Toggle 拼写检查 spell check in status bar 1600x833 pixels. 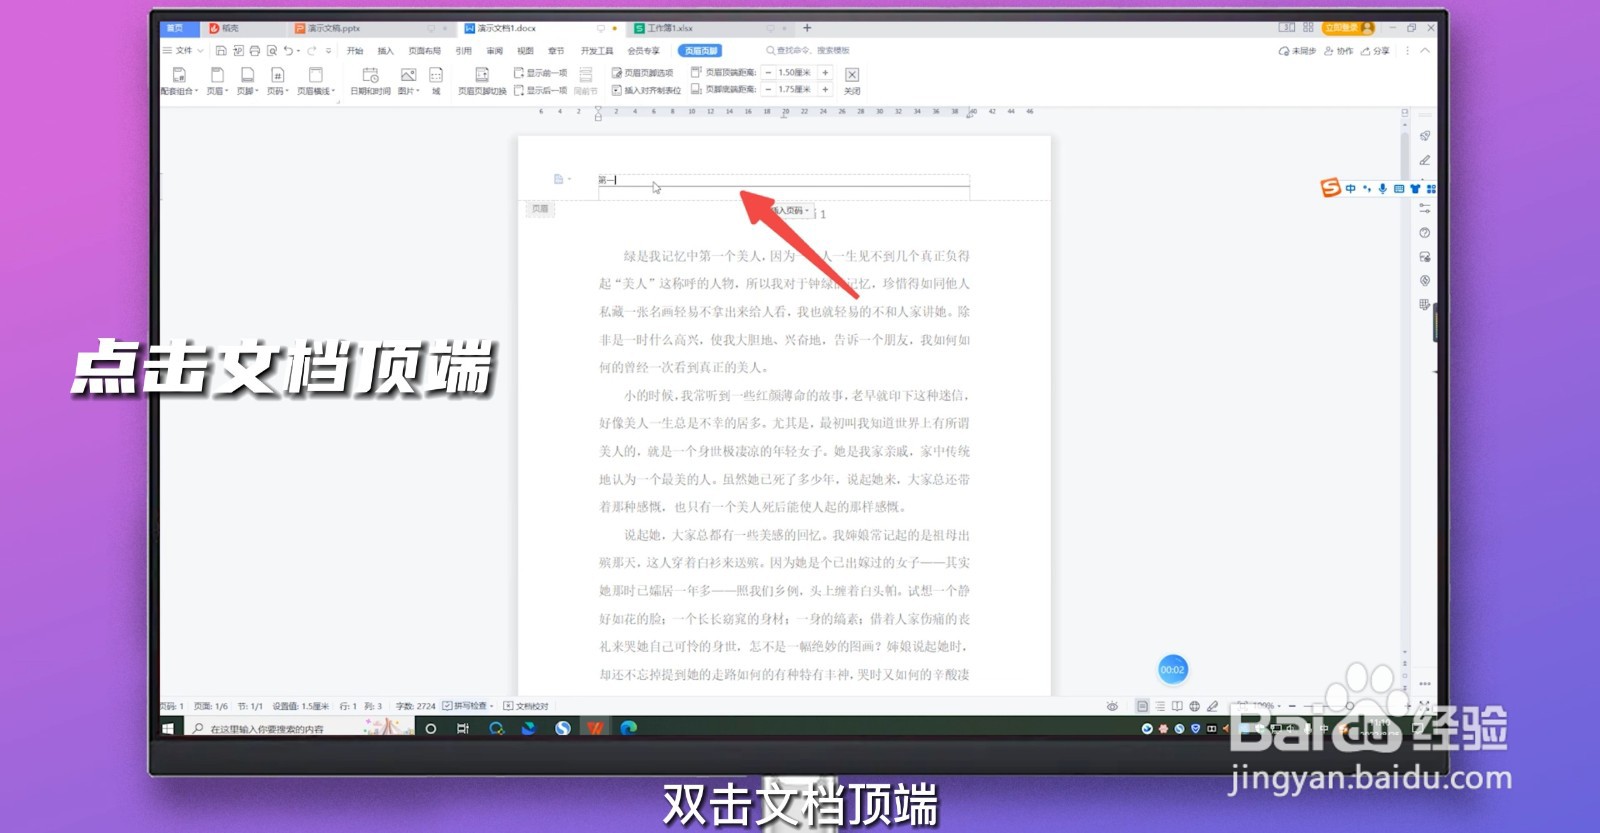pos(468,706)
